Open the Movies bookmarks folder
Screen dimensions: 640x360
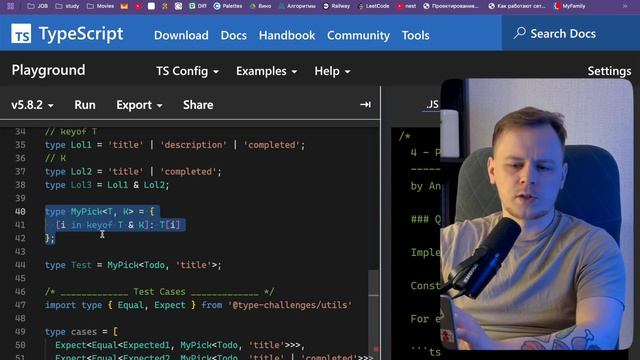(x=100, y=6)
